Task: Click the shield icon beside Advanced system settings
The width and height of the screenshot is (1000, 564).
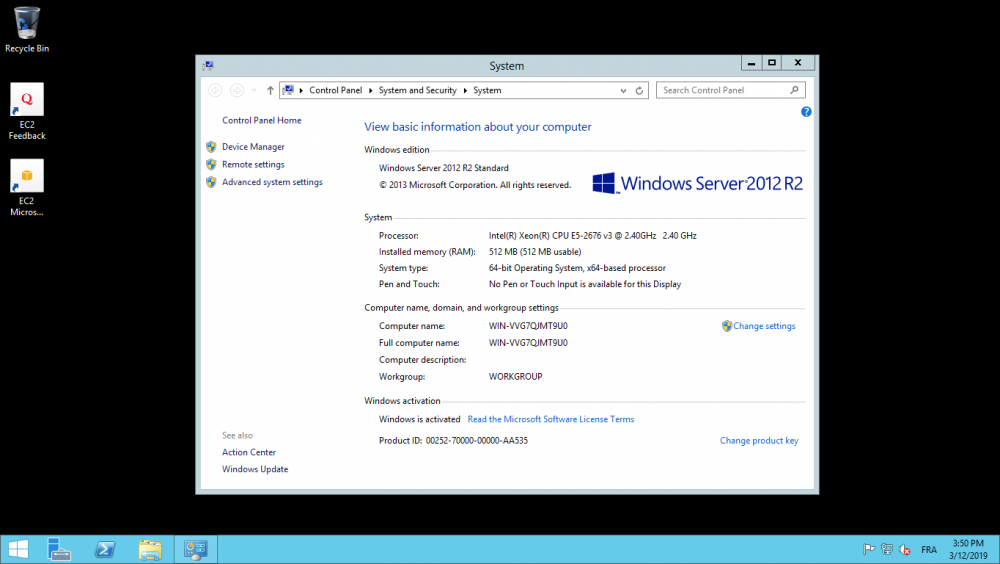Action: pyautogui.click(x=211, y=182)
